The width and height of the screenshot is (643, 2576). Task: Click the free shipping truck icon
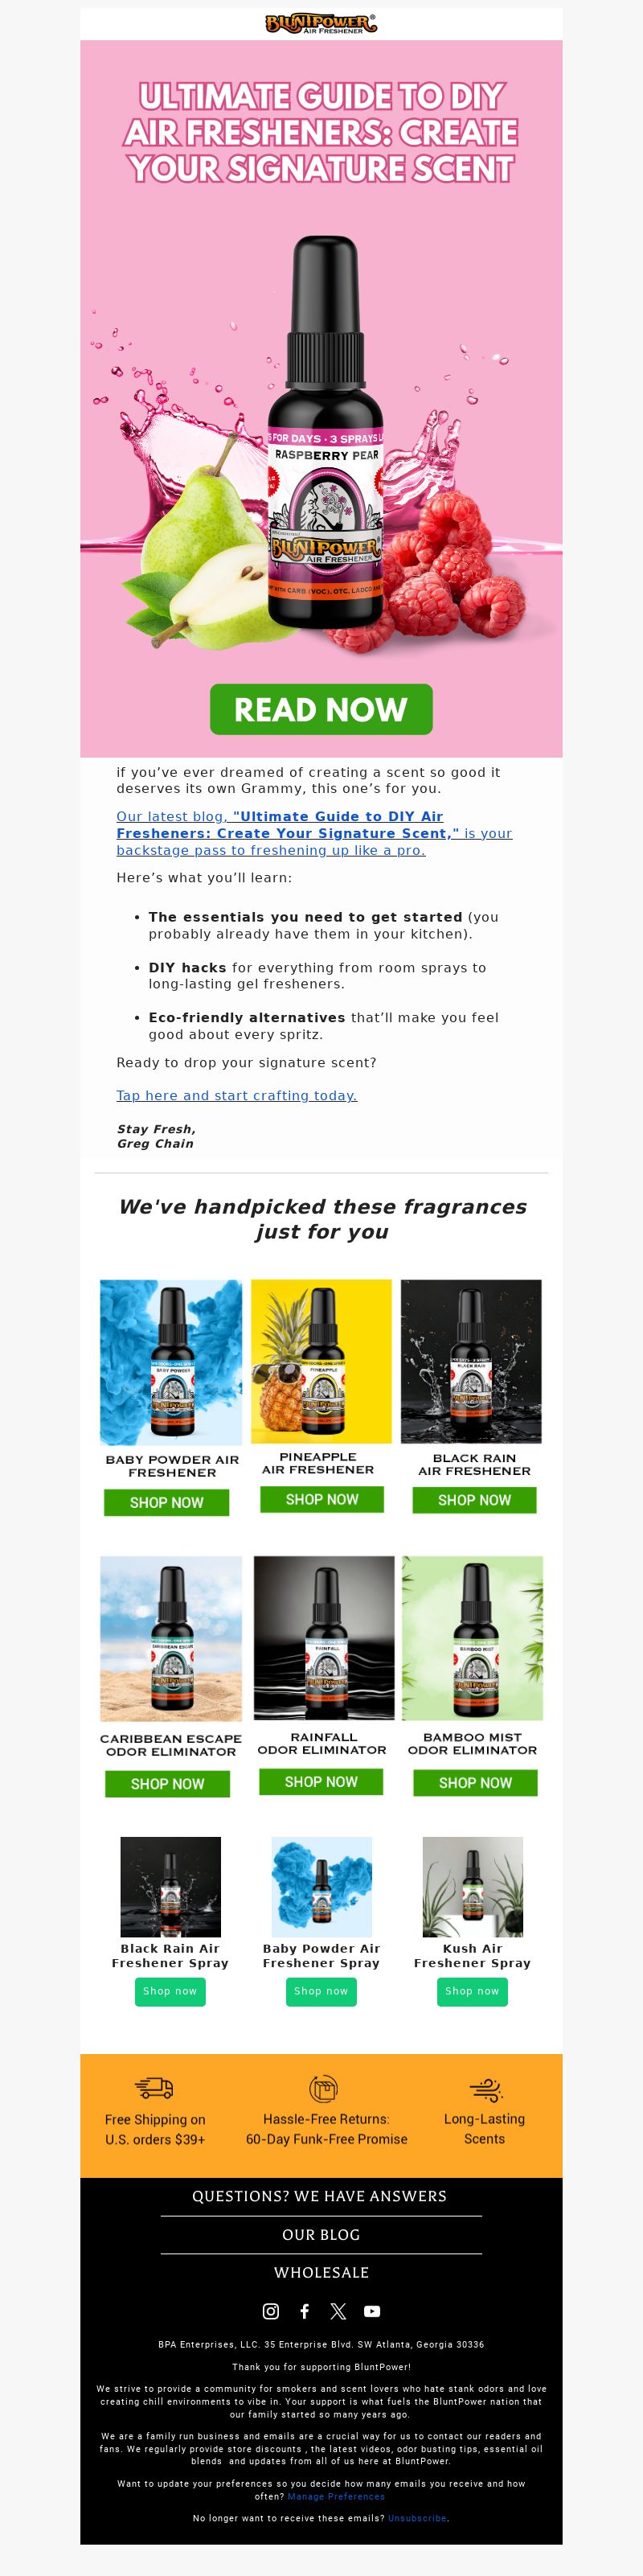pos(154,2088)
